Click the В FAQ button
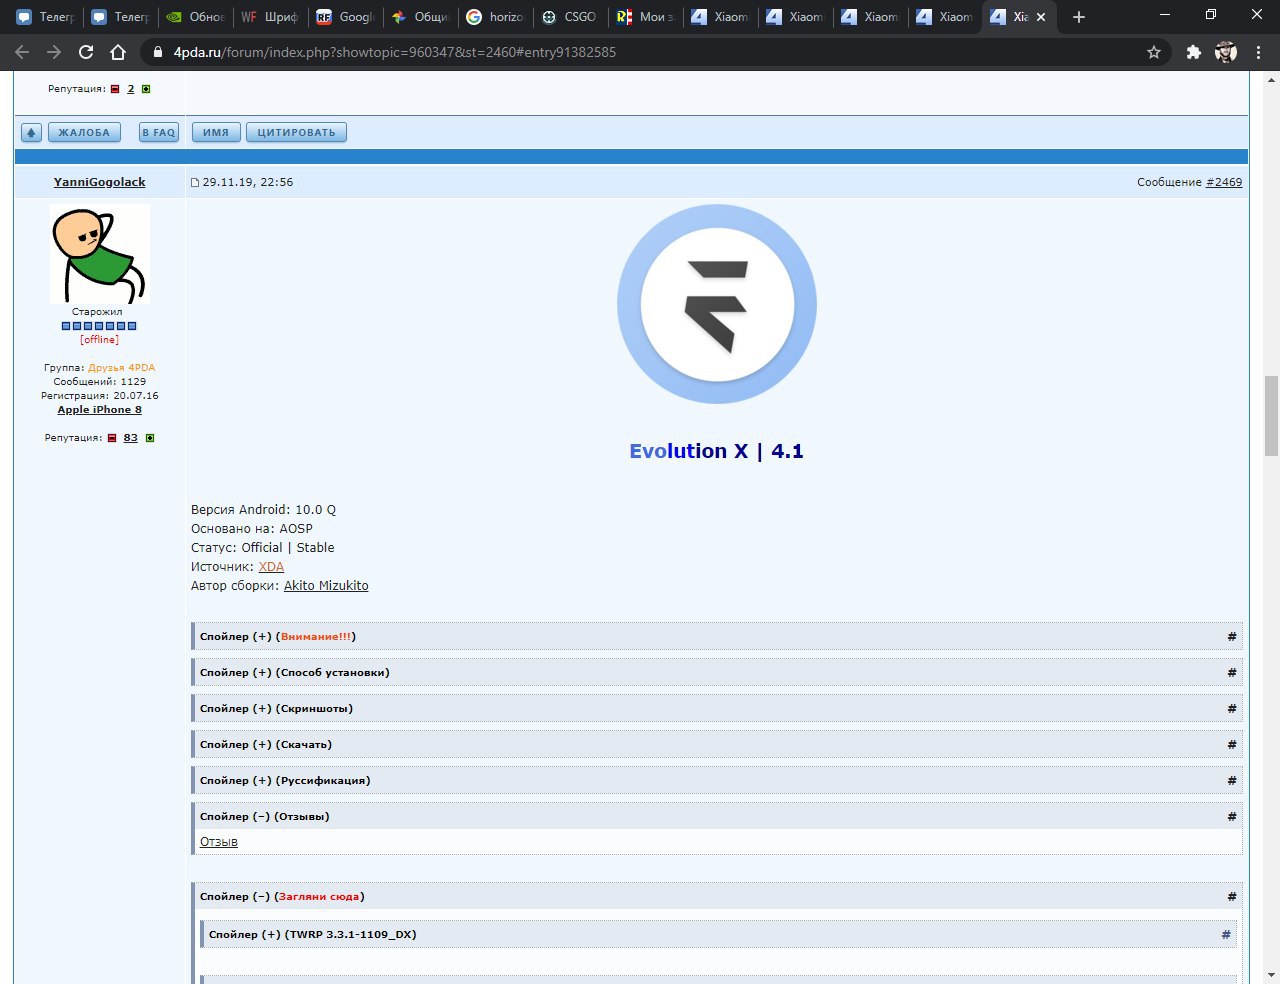The image size is (1280, 984). point(159,132)
